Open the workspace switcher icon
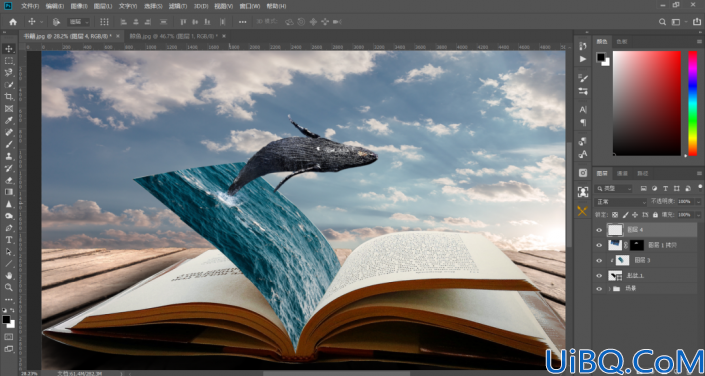 click(675, 22)
